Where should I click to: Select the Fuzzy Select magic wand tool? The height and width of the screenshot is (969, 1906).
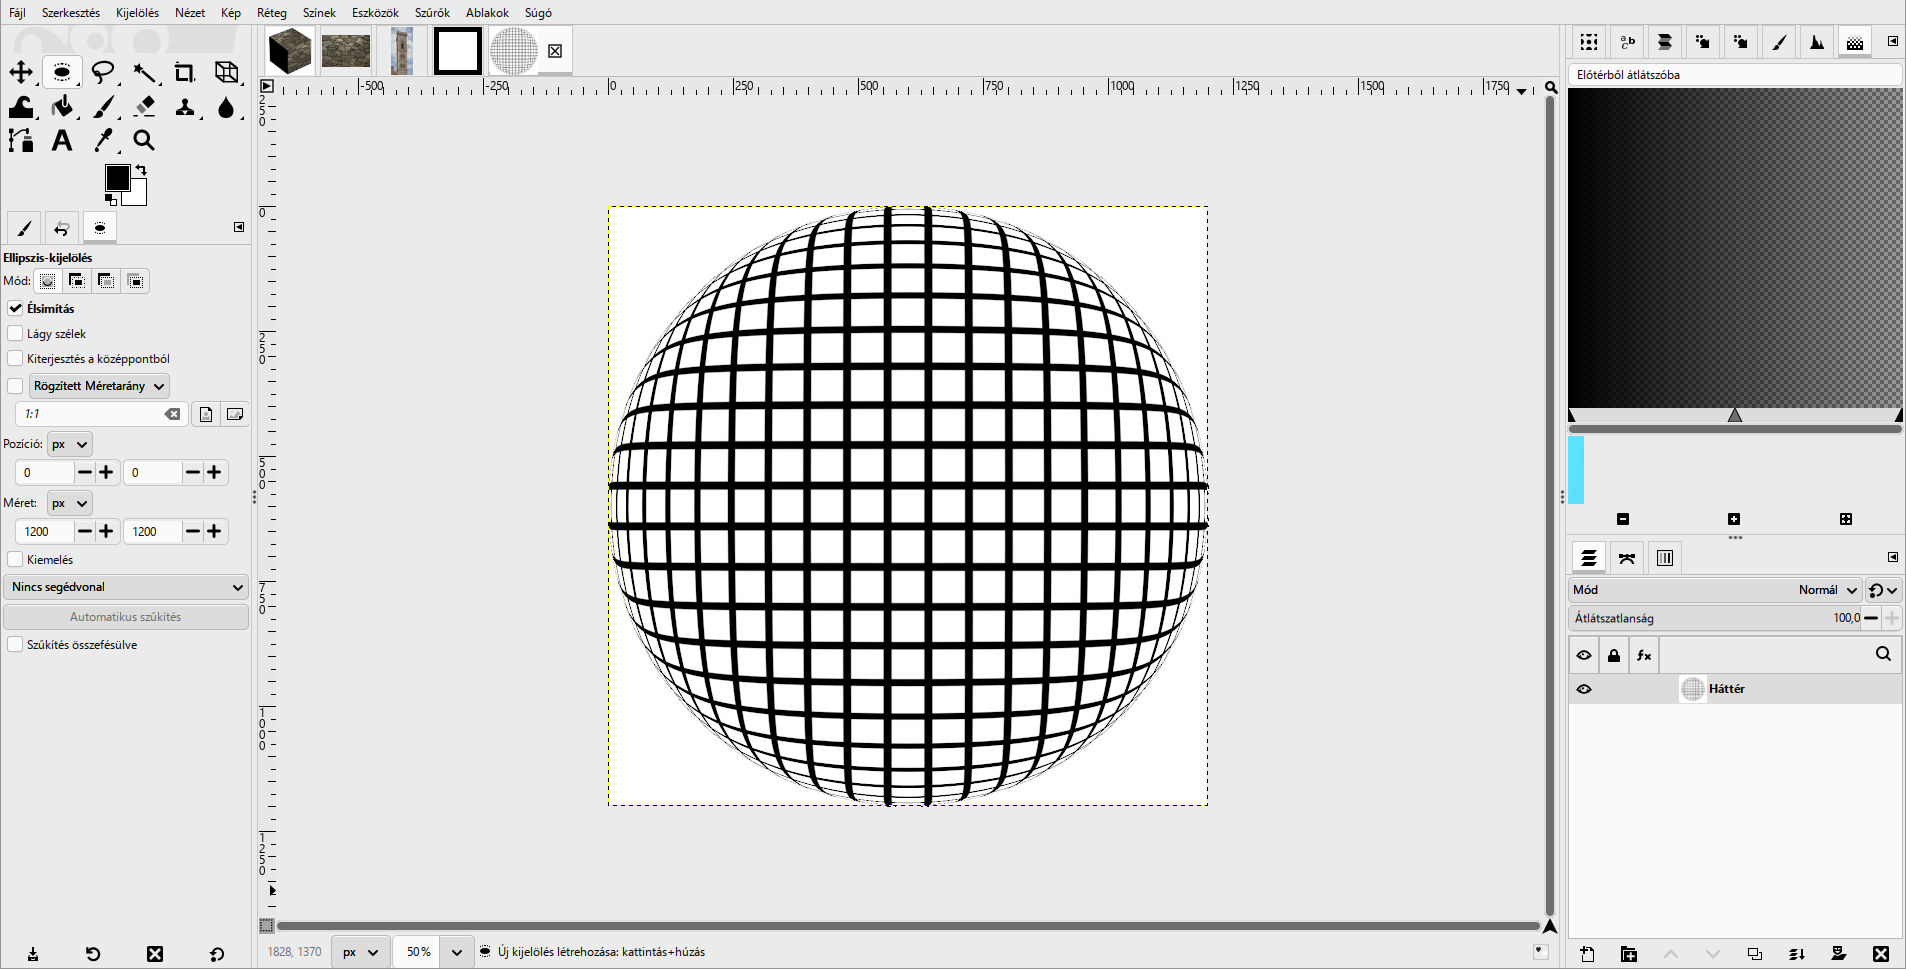click(144, 72)
